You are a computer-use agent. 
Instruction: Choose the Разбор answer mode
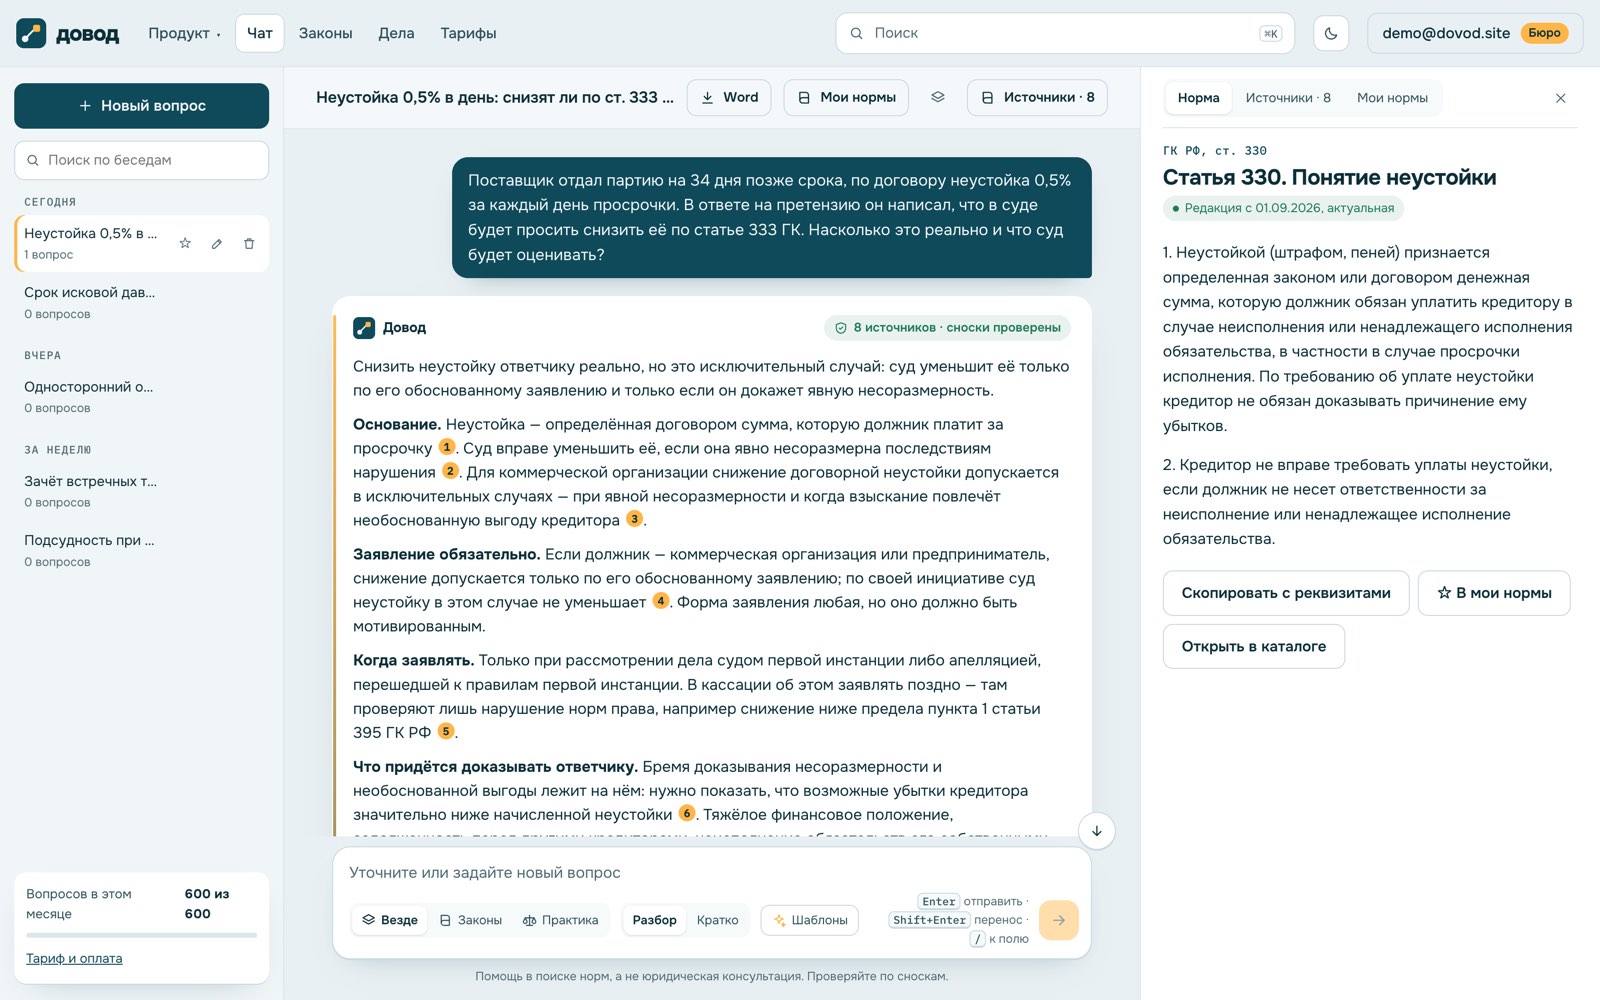click(655, 920)
